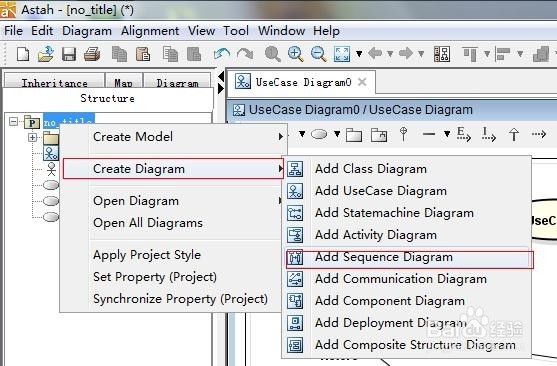The image size is (557, 366).
Task: Click the Undo arrow icon
Action: (222, 54)
